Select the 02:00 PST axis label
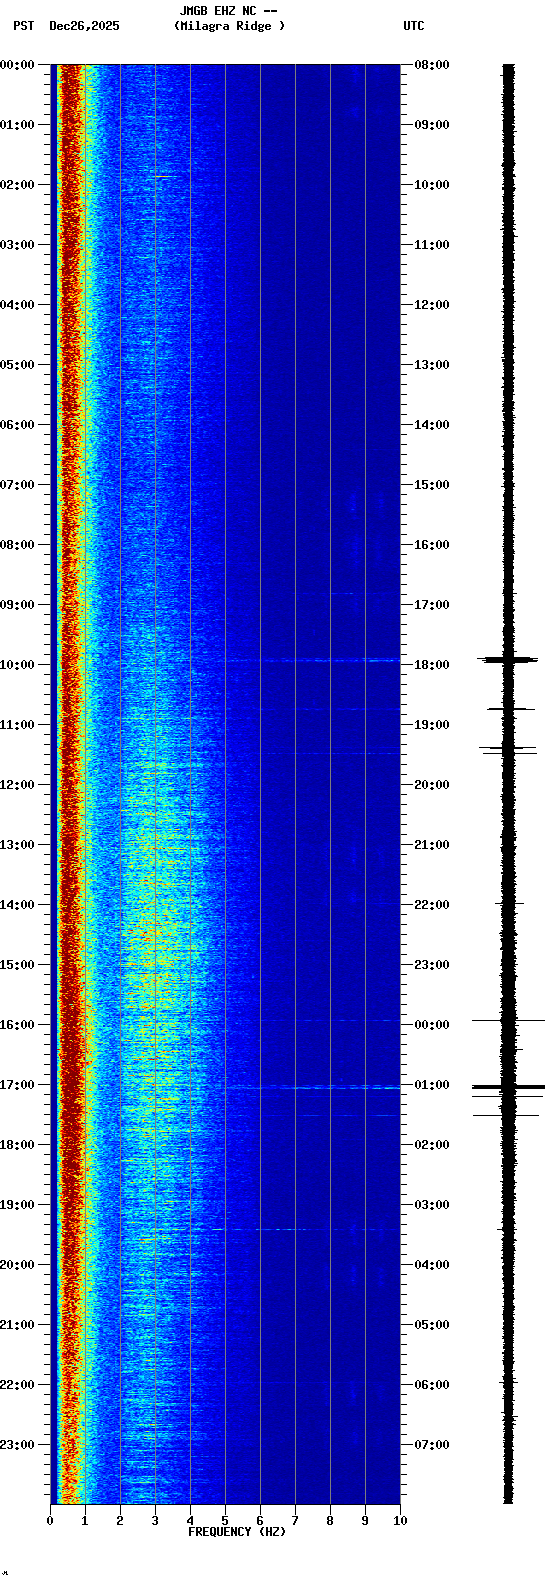This screenshot has width=552, height=1584. pos(18,185)
